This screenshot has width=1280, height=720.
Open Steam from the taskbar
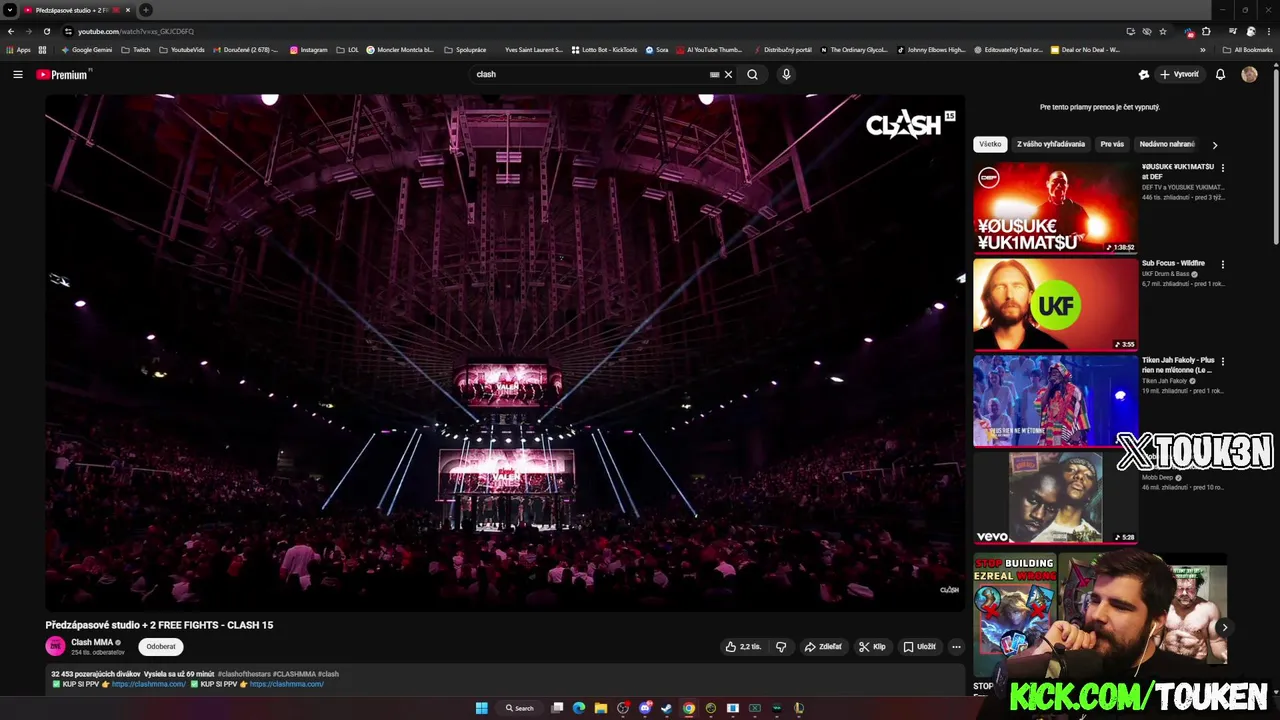pyautogui.click(x=667, y=708)
